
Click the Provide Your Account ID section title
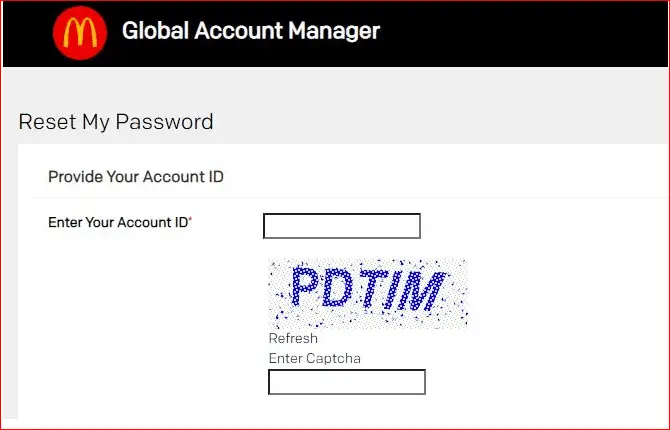(x=136, y=177)
